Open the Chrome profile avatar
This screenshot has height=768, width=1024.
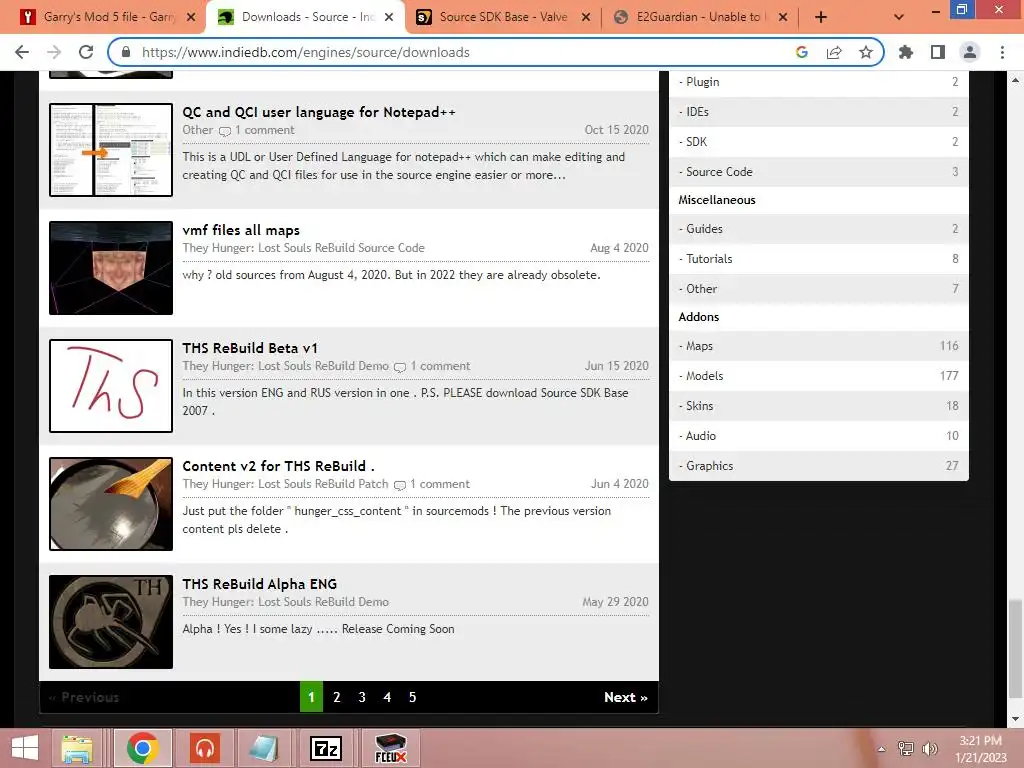(x=970, y=52)
